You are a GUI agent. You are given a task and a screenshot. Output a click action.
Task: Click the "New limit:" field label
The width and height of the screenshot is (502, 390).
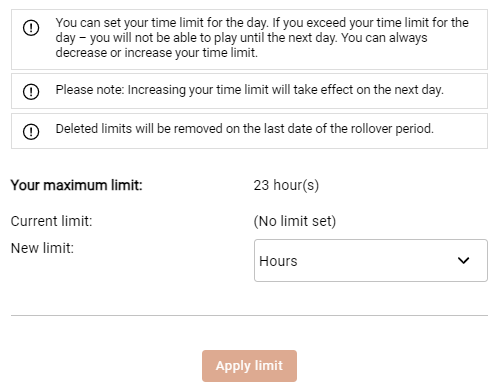pos(42,248)
